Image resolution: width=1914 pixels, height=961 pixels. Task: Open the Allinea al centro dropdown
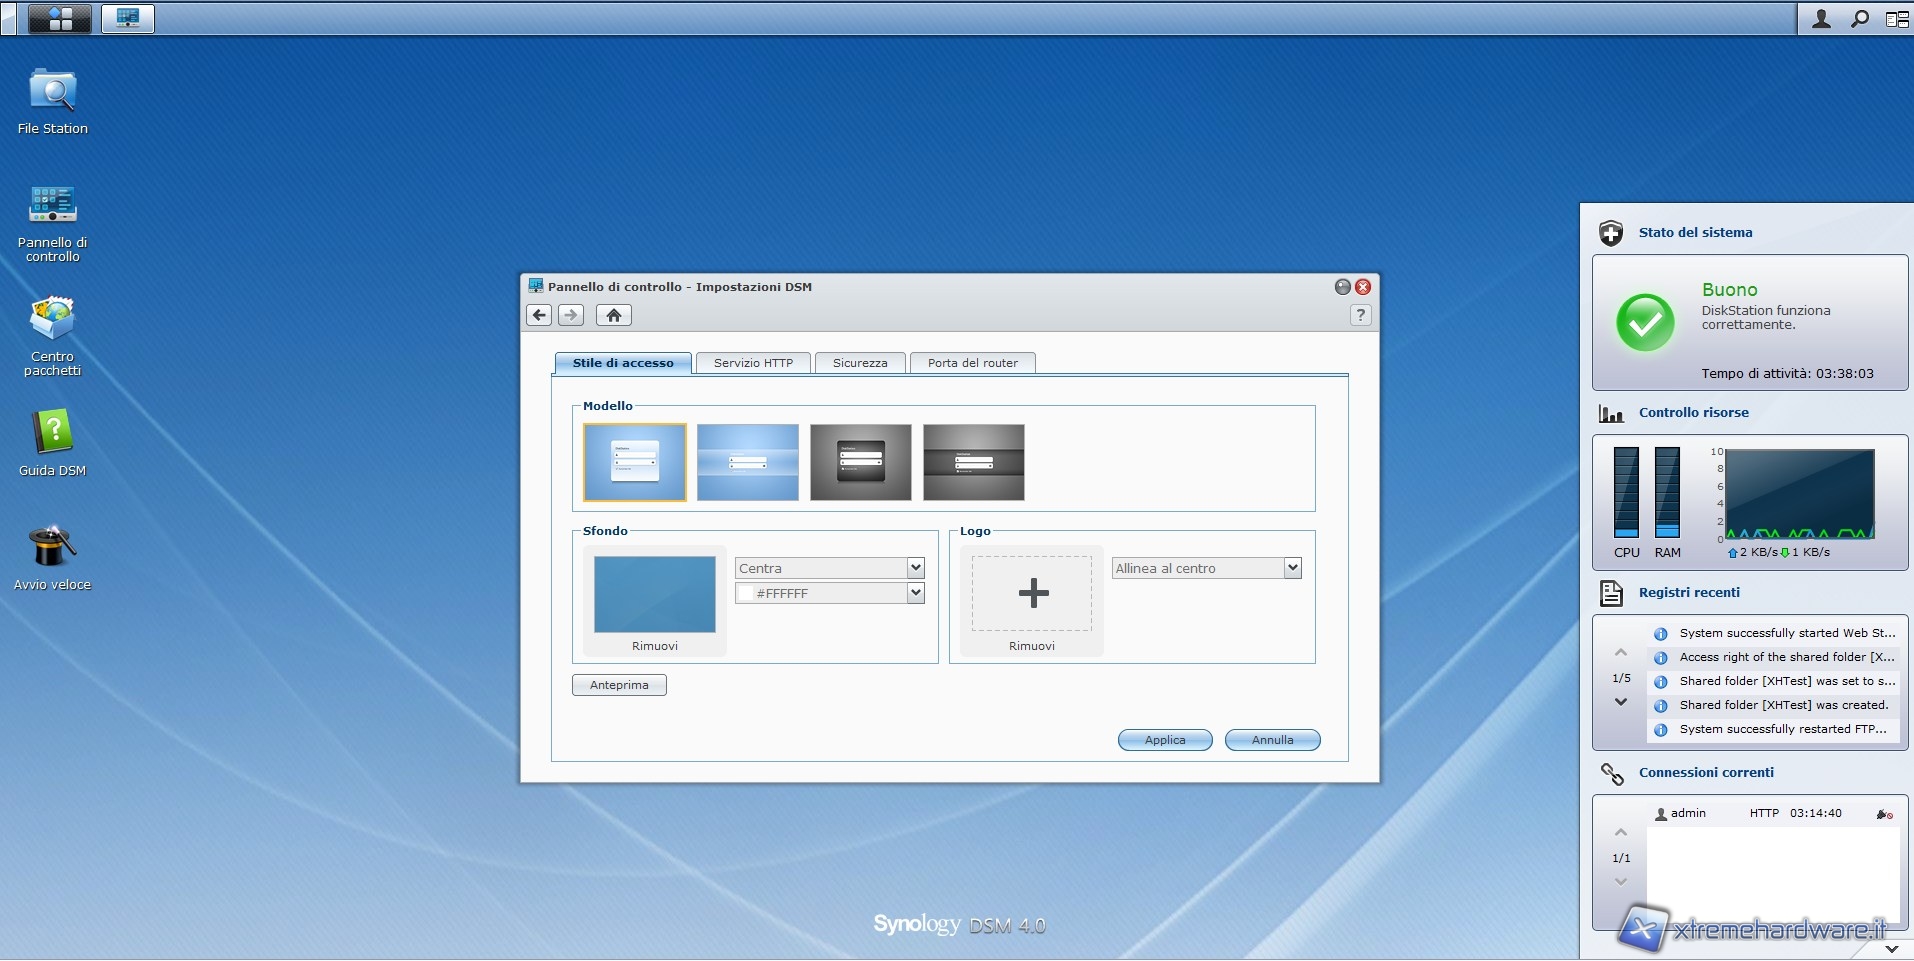point(1292,568)
